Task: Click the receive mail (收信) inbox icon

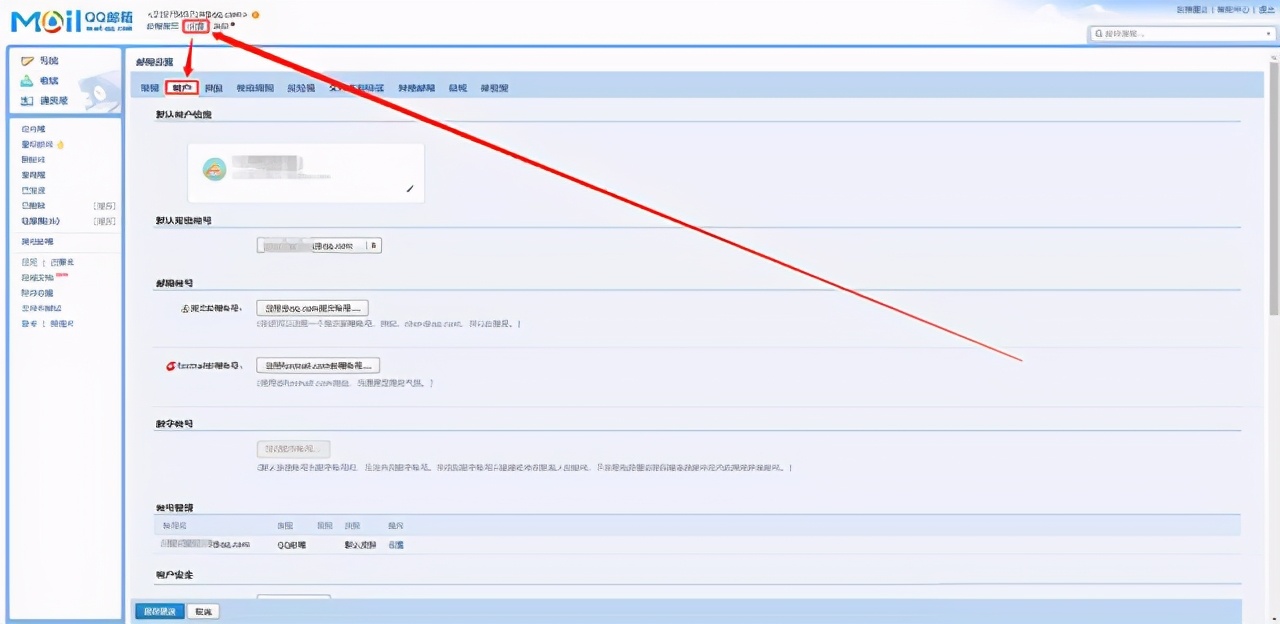Action: point(27,81)
